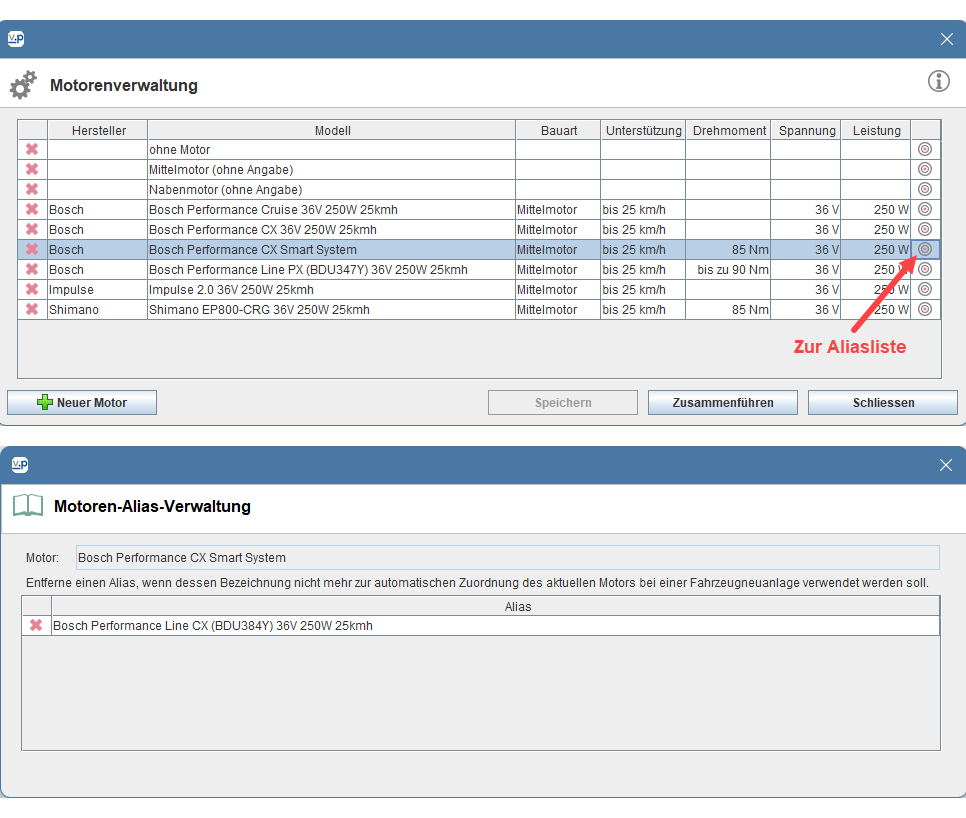Click 'Schliessen' button
This screenshot has width=966, height=818.
883,402
